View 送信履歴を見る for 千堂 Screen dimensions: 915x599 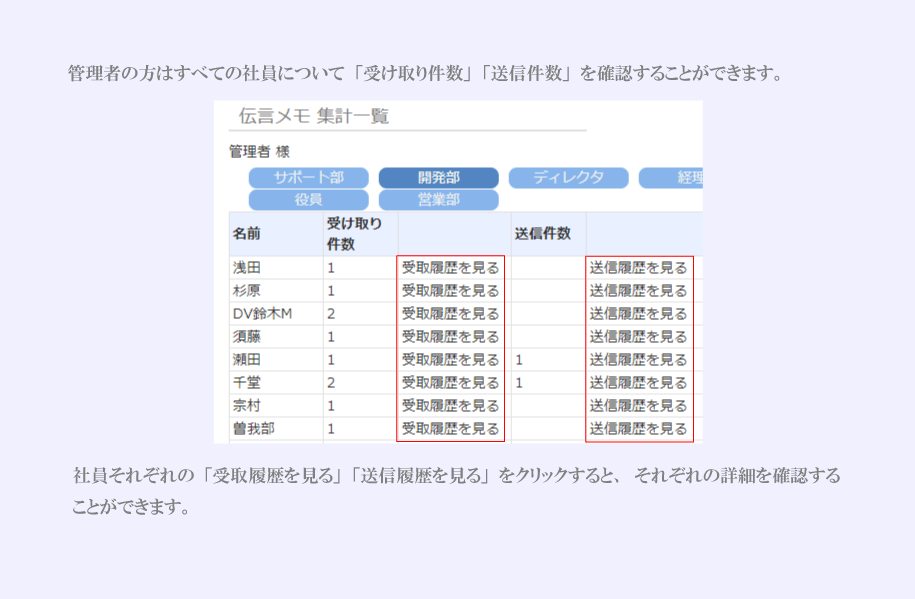point(638,383)
